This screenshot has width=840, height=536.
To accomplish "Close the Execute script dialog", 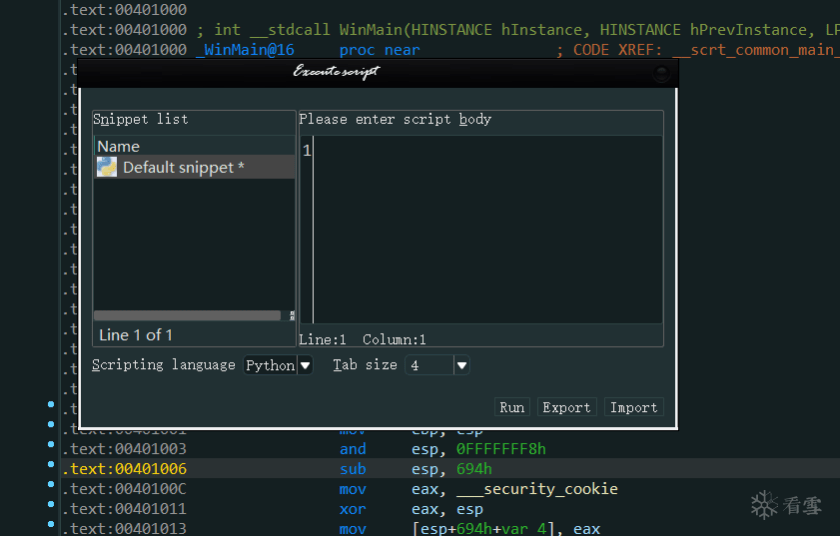I will coord(662,73).
